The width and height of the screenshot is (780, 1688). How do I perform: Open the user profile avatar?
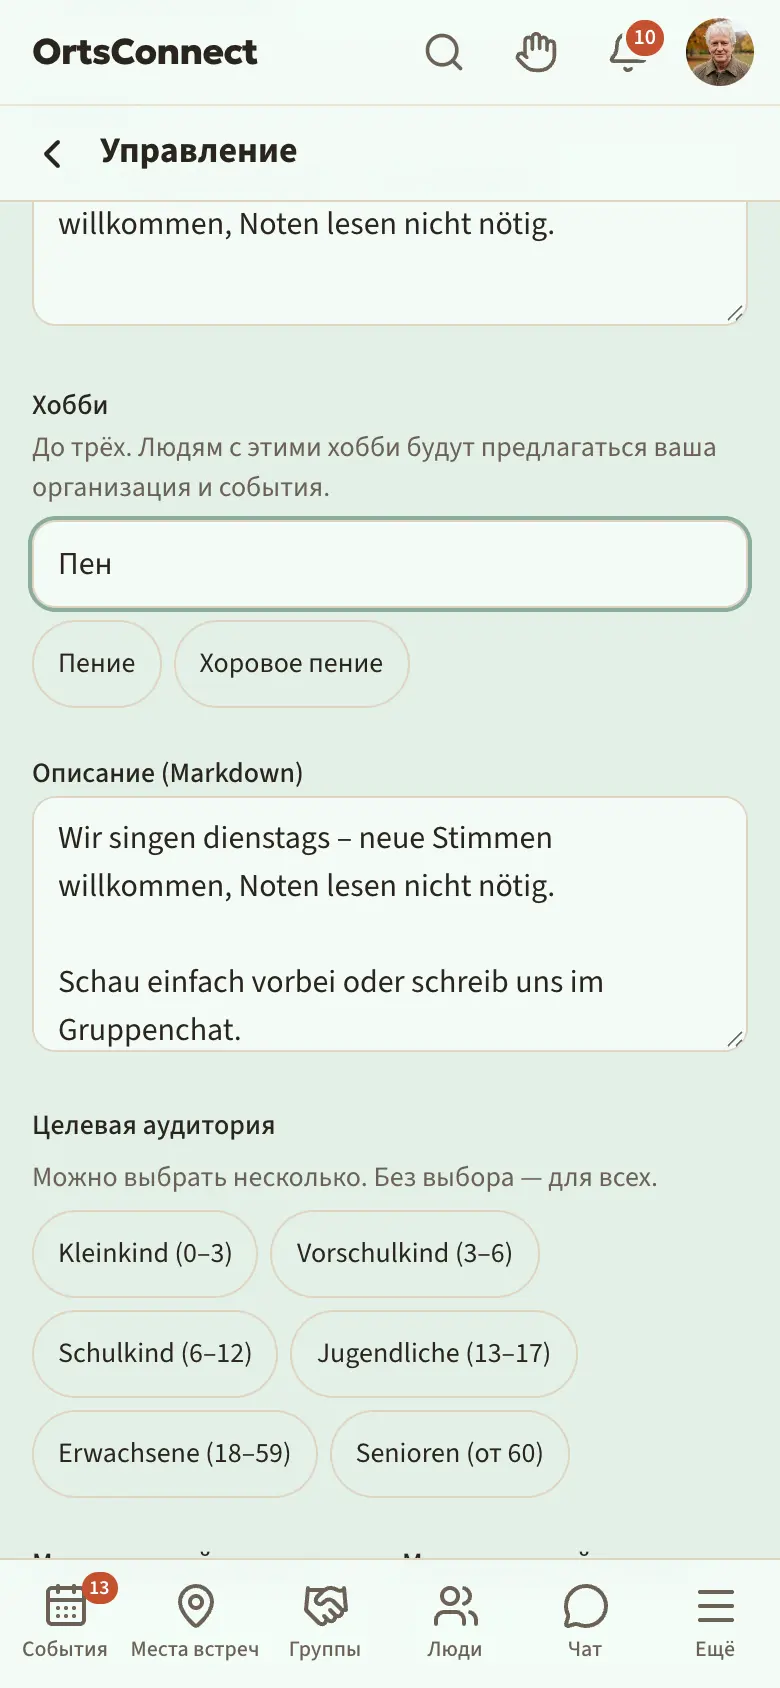tap(720, 52)
